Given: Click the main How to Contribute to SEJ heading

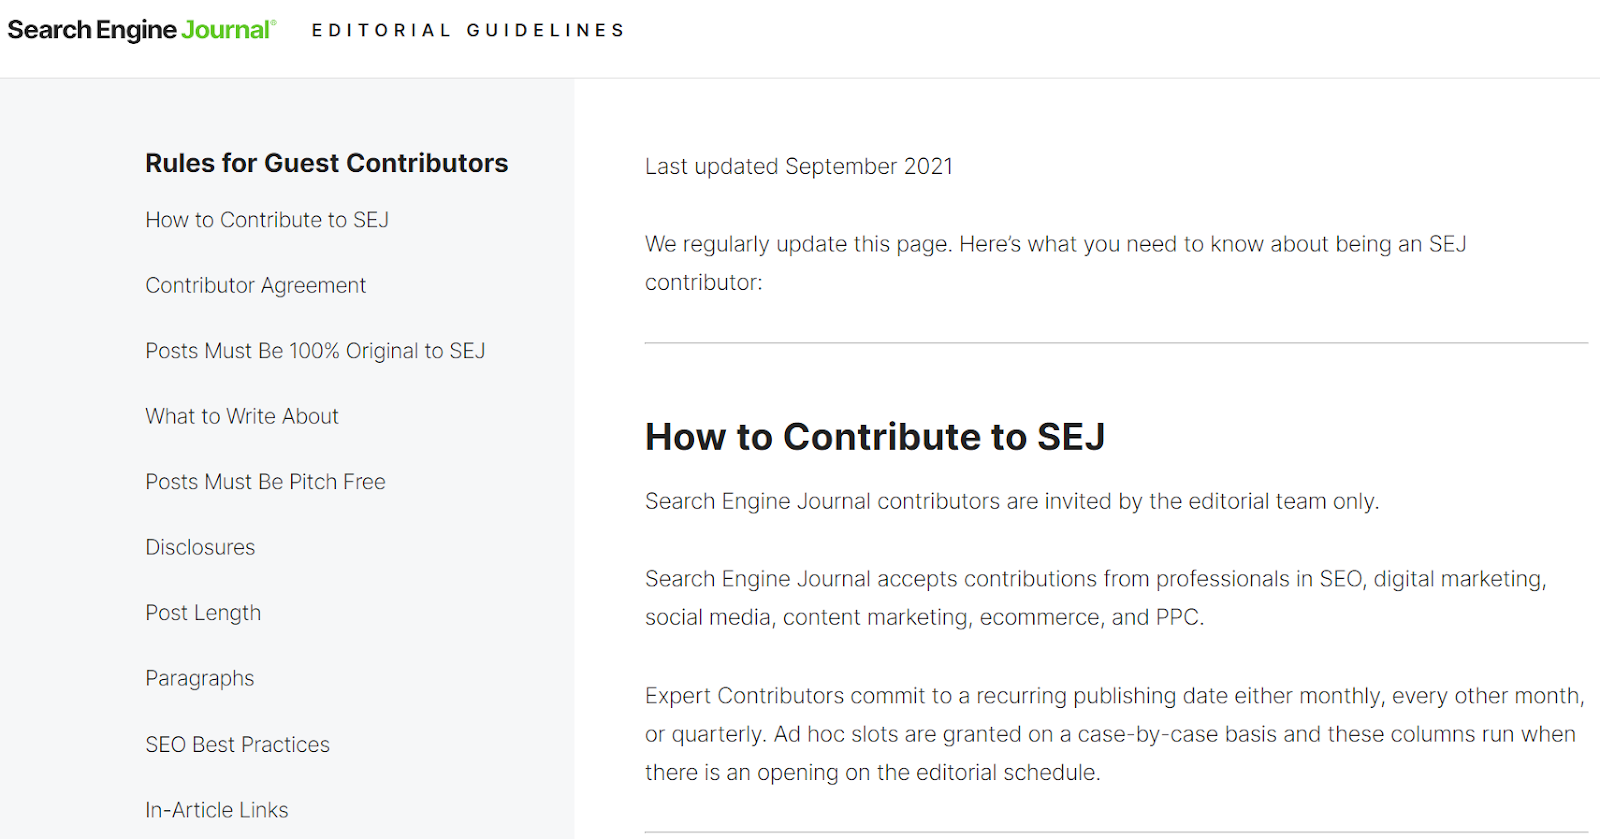Looking at the screenshot, I should click(874, 437).
